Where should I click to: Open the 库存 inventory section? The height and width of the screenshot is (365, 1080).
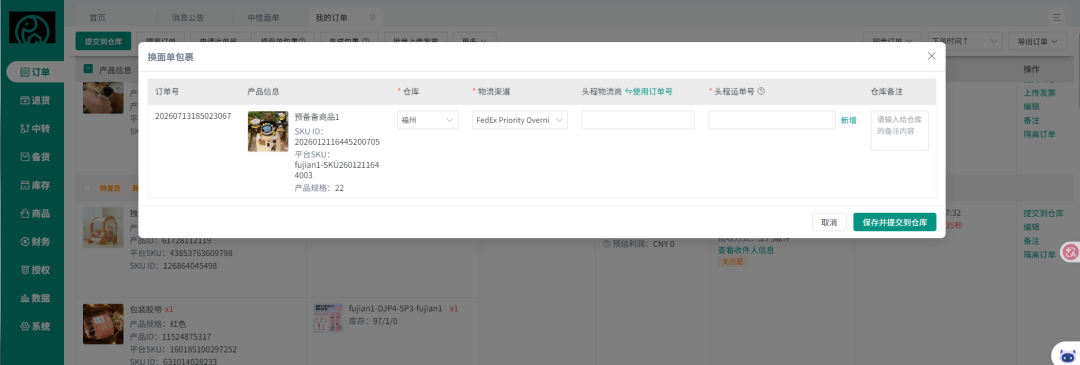(34, 185)
